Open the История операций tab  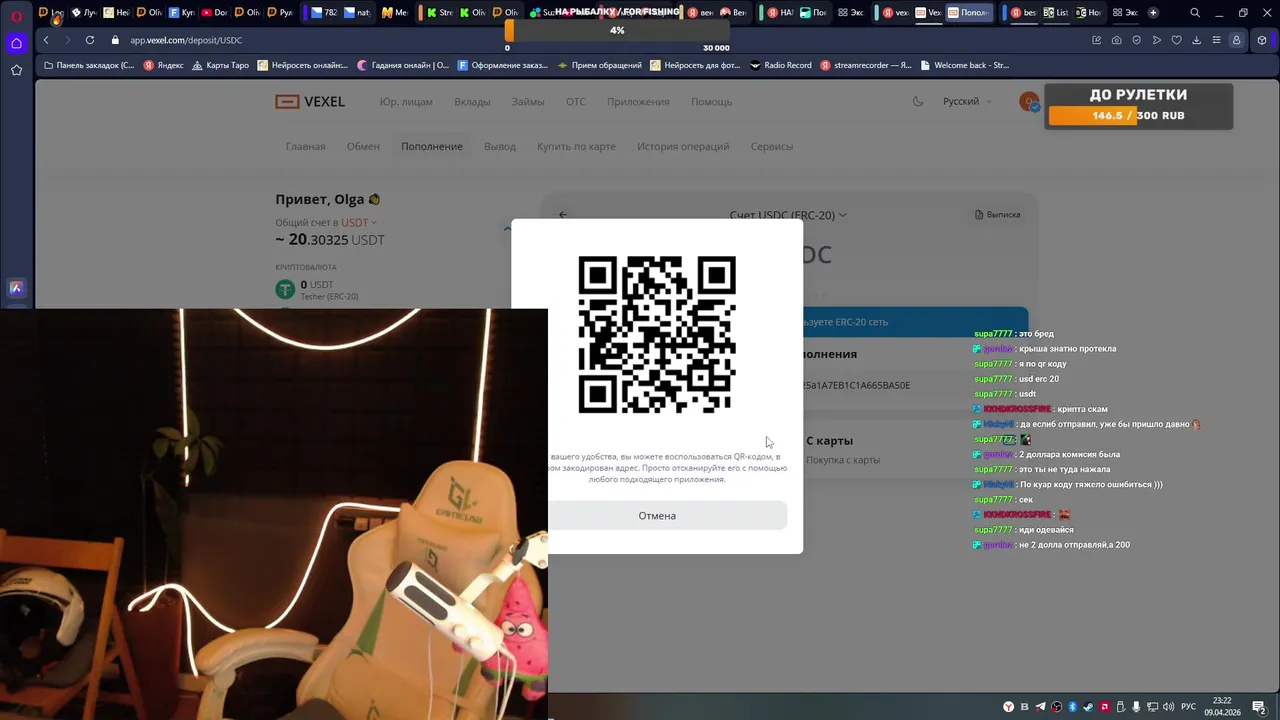click(x=683, y=146)
